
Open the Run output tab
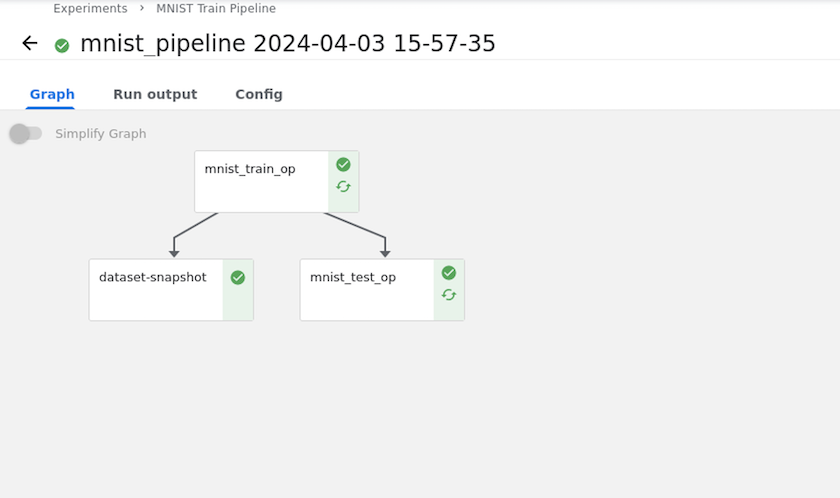155,94
